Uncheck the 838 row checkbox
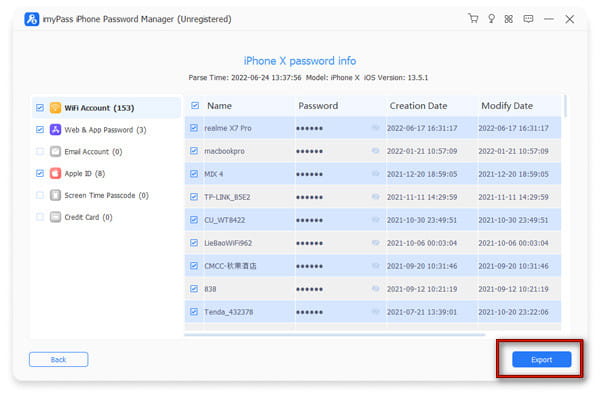The image size is (600, 393). (194, 289)
